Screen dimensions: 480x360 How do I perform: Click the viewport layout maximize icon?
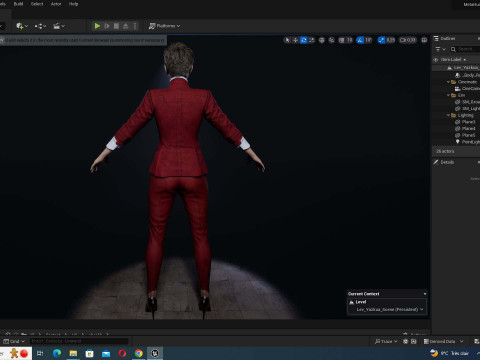point(424,40)
